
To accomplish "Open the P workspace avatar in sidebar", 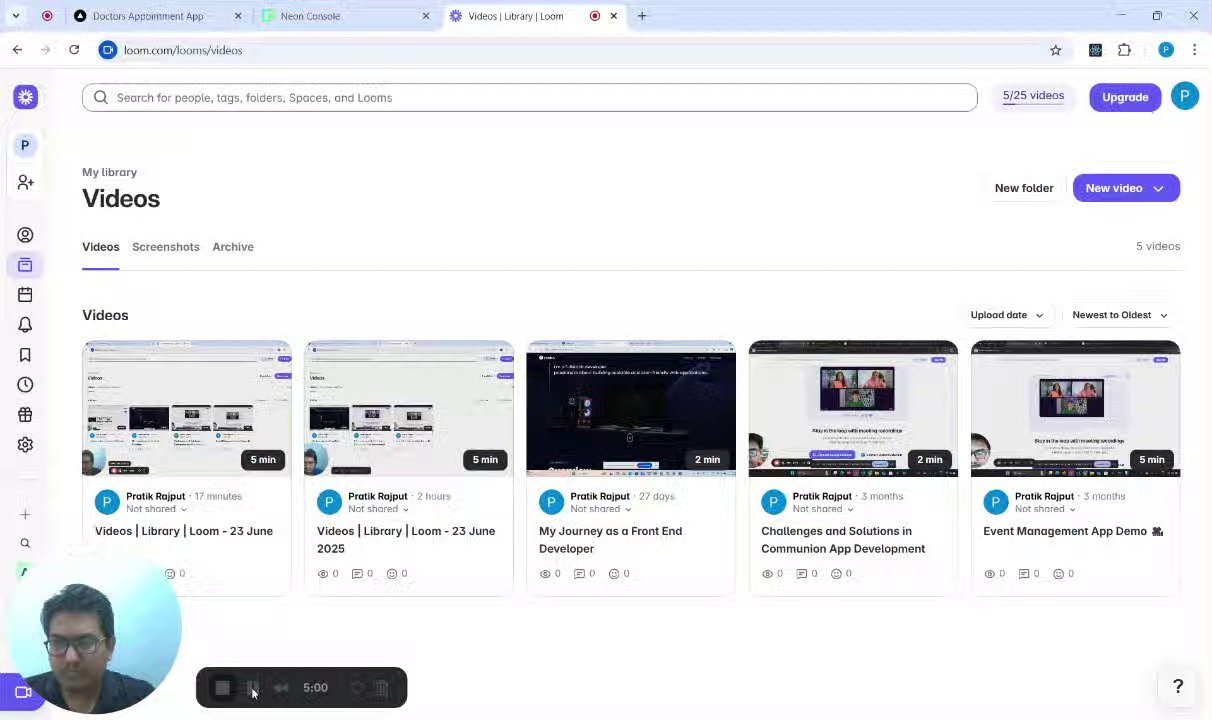I will click(25, 146).
